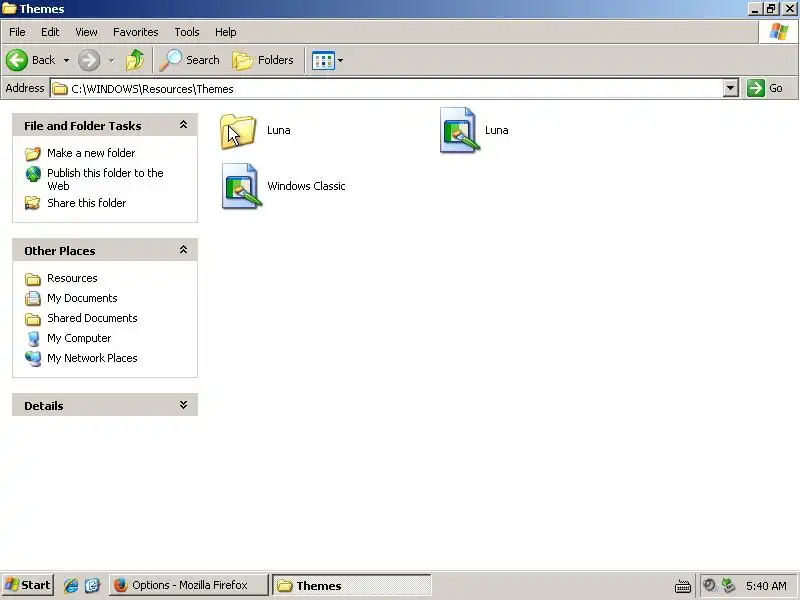Image resolution: width=800 pixels, height=600 pixels.
Task: Open the My Network Places link
Action: [x=92, y=358]
